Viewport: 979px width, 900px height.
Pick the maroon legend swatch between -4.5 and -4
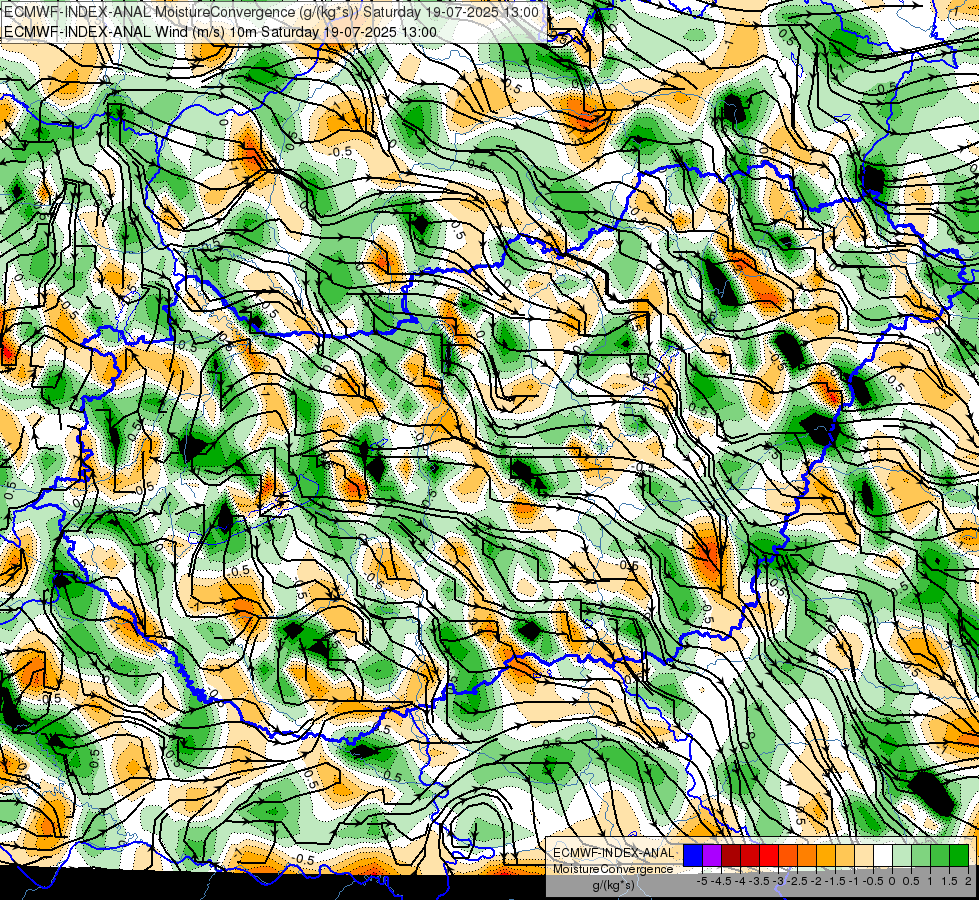tap(731, 855)
